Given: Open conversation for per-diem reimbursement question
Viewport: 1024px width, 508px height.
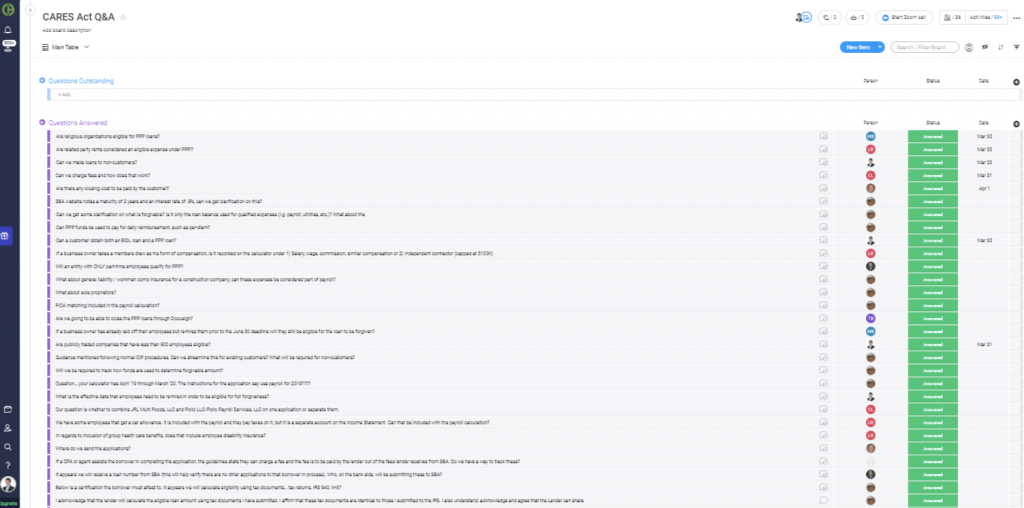Looking at the screenshot, I should (824, 227).
